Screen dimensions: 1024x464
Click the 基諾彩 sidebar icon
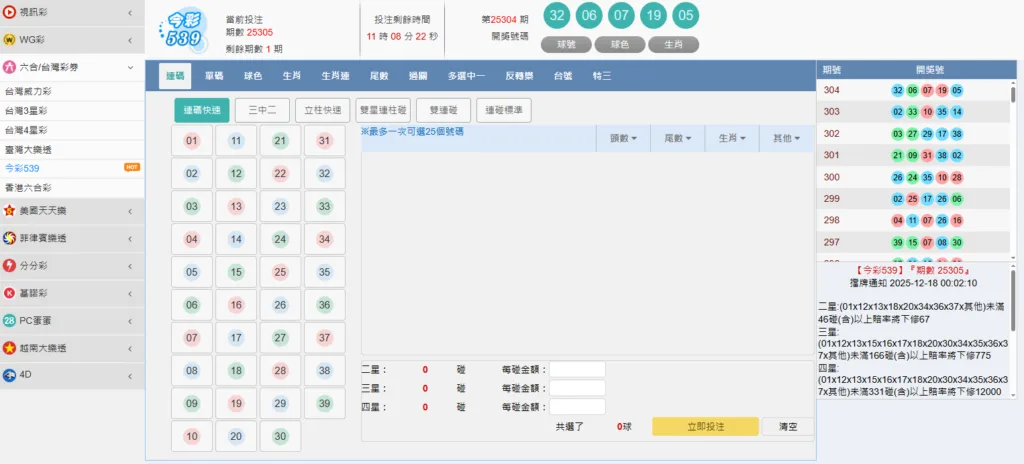click(x=10, y=293)
